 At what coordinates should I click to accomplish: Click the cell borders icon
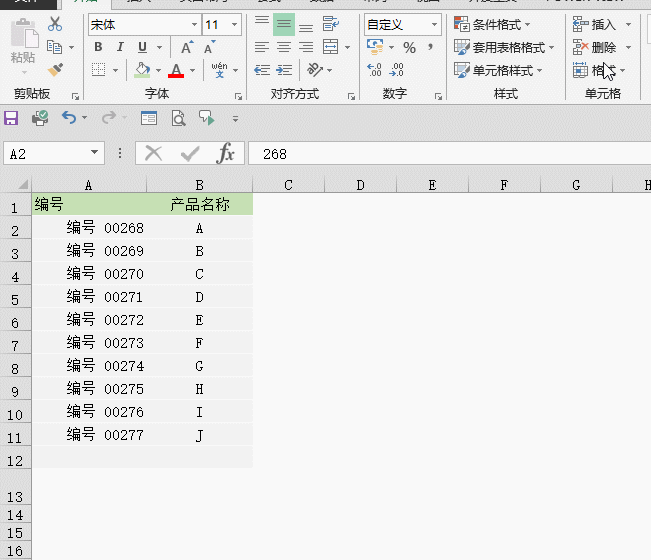(x=98, y=70)
